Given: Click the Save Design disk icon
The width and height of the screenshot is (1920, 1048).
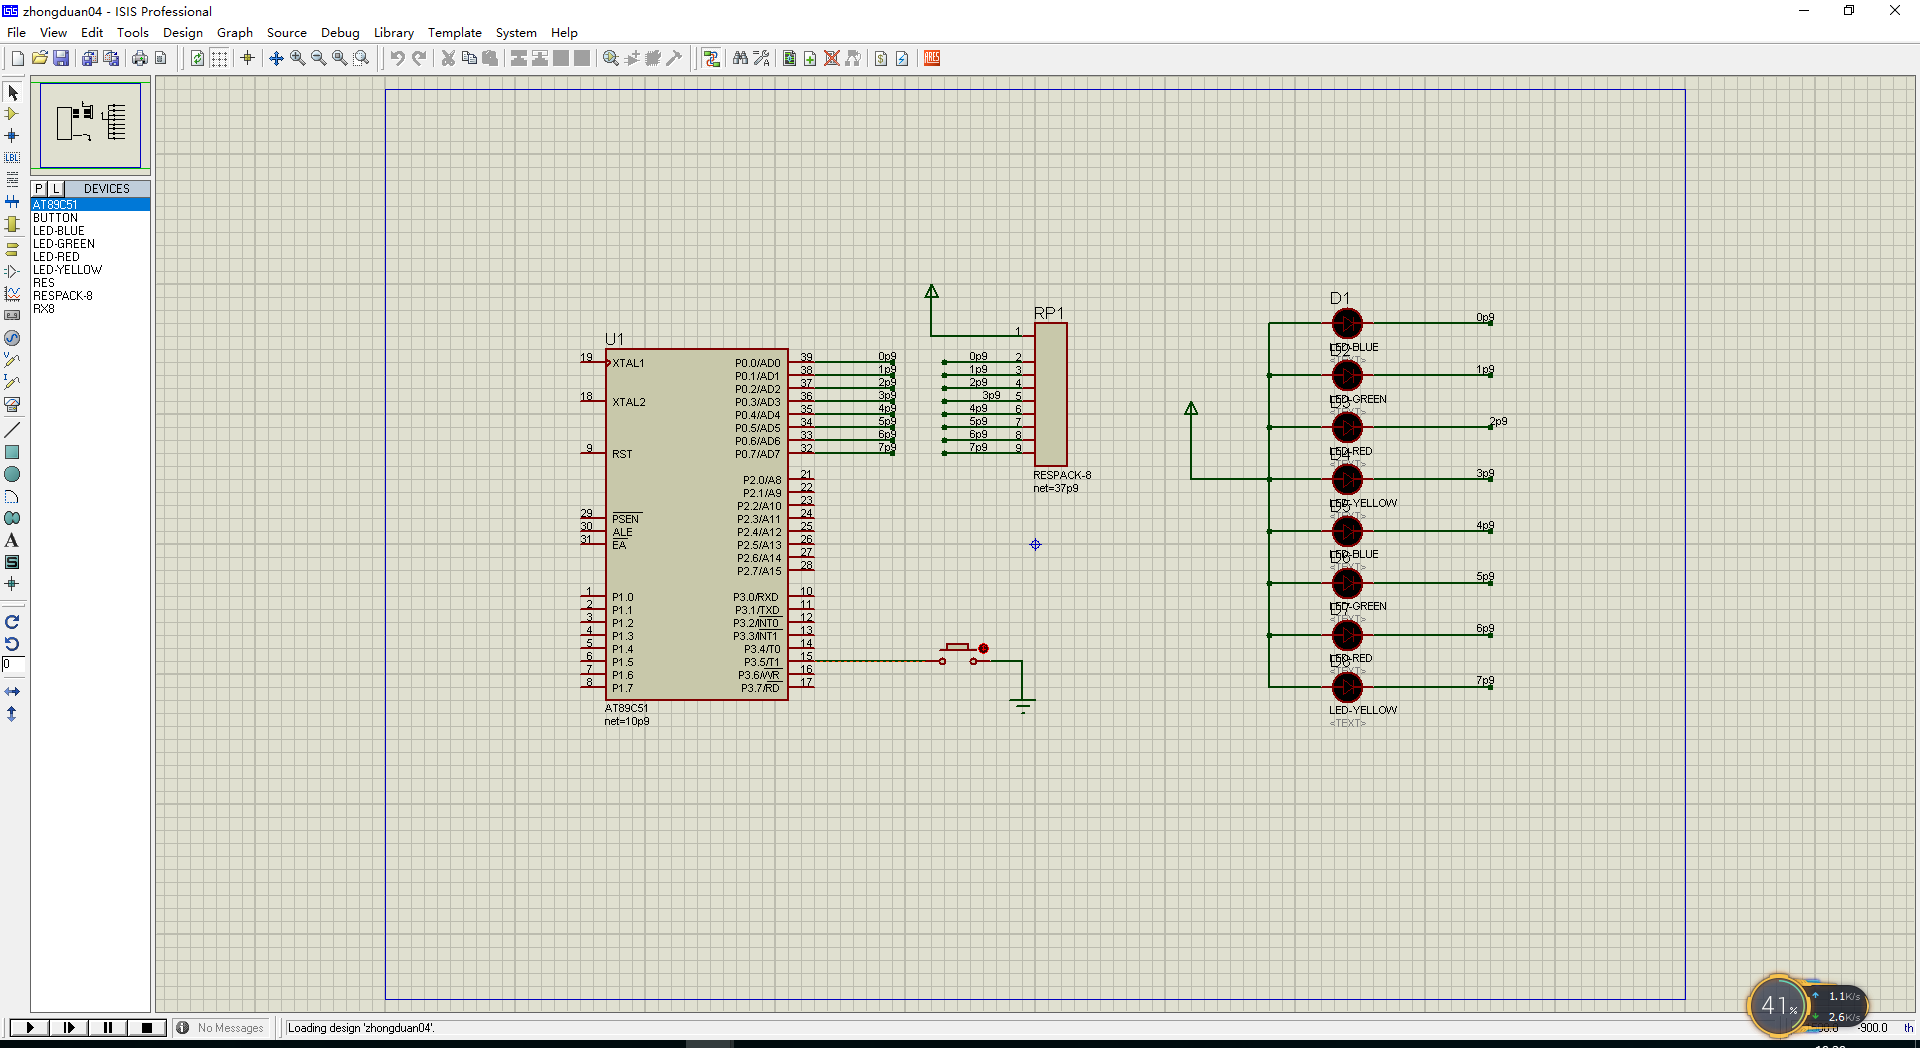Looking at the screenshot, I should [61, 58].
